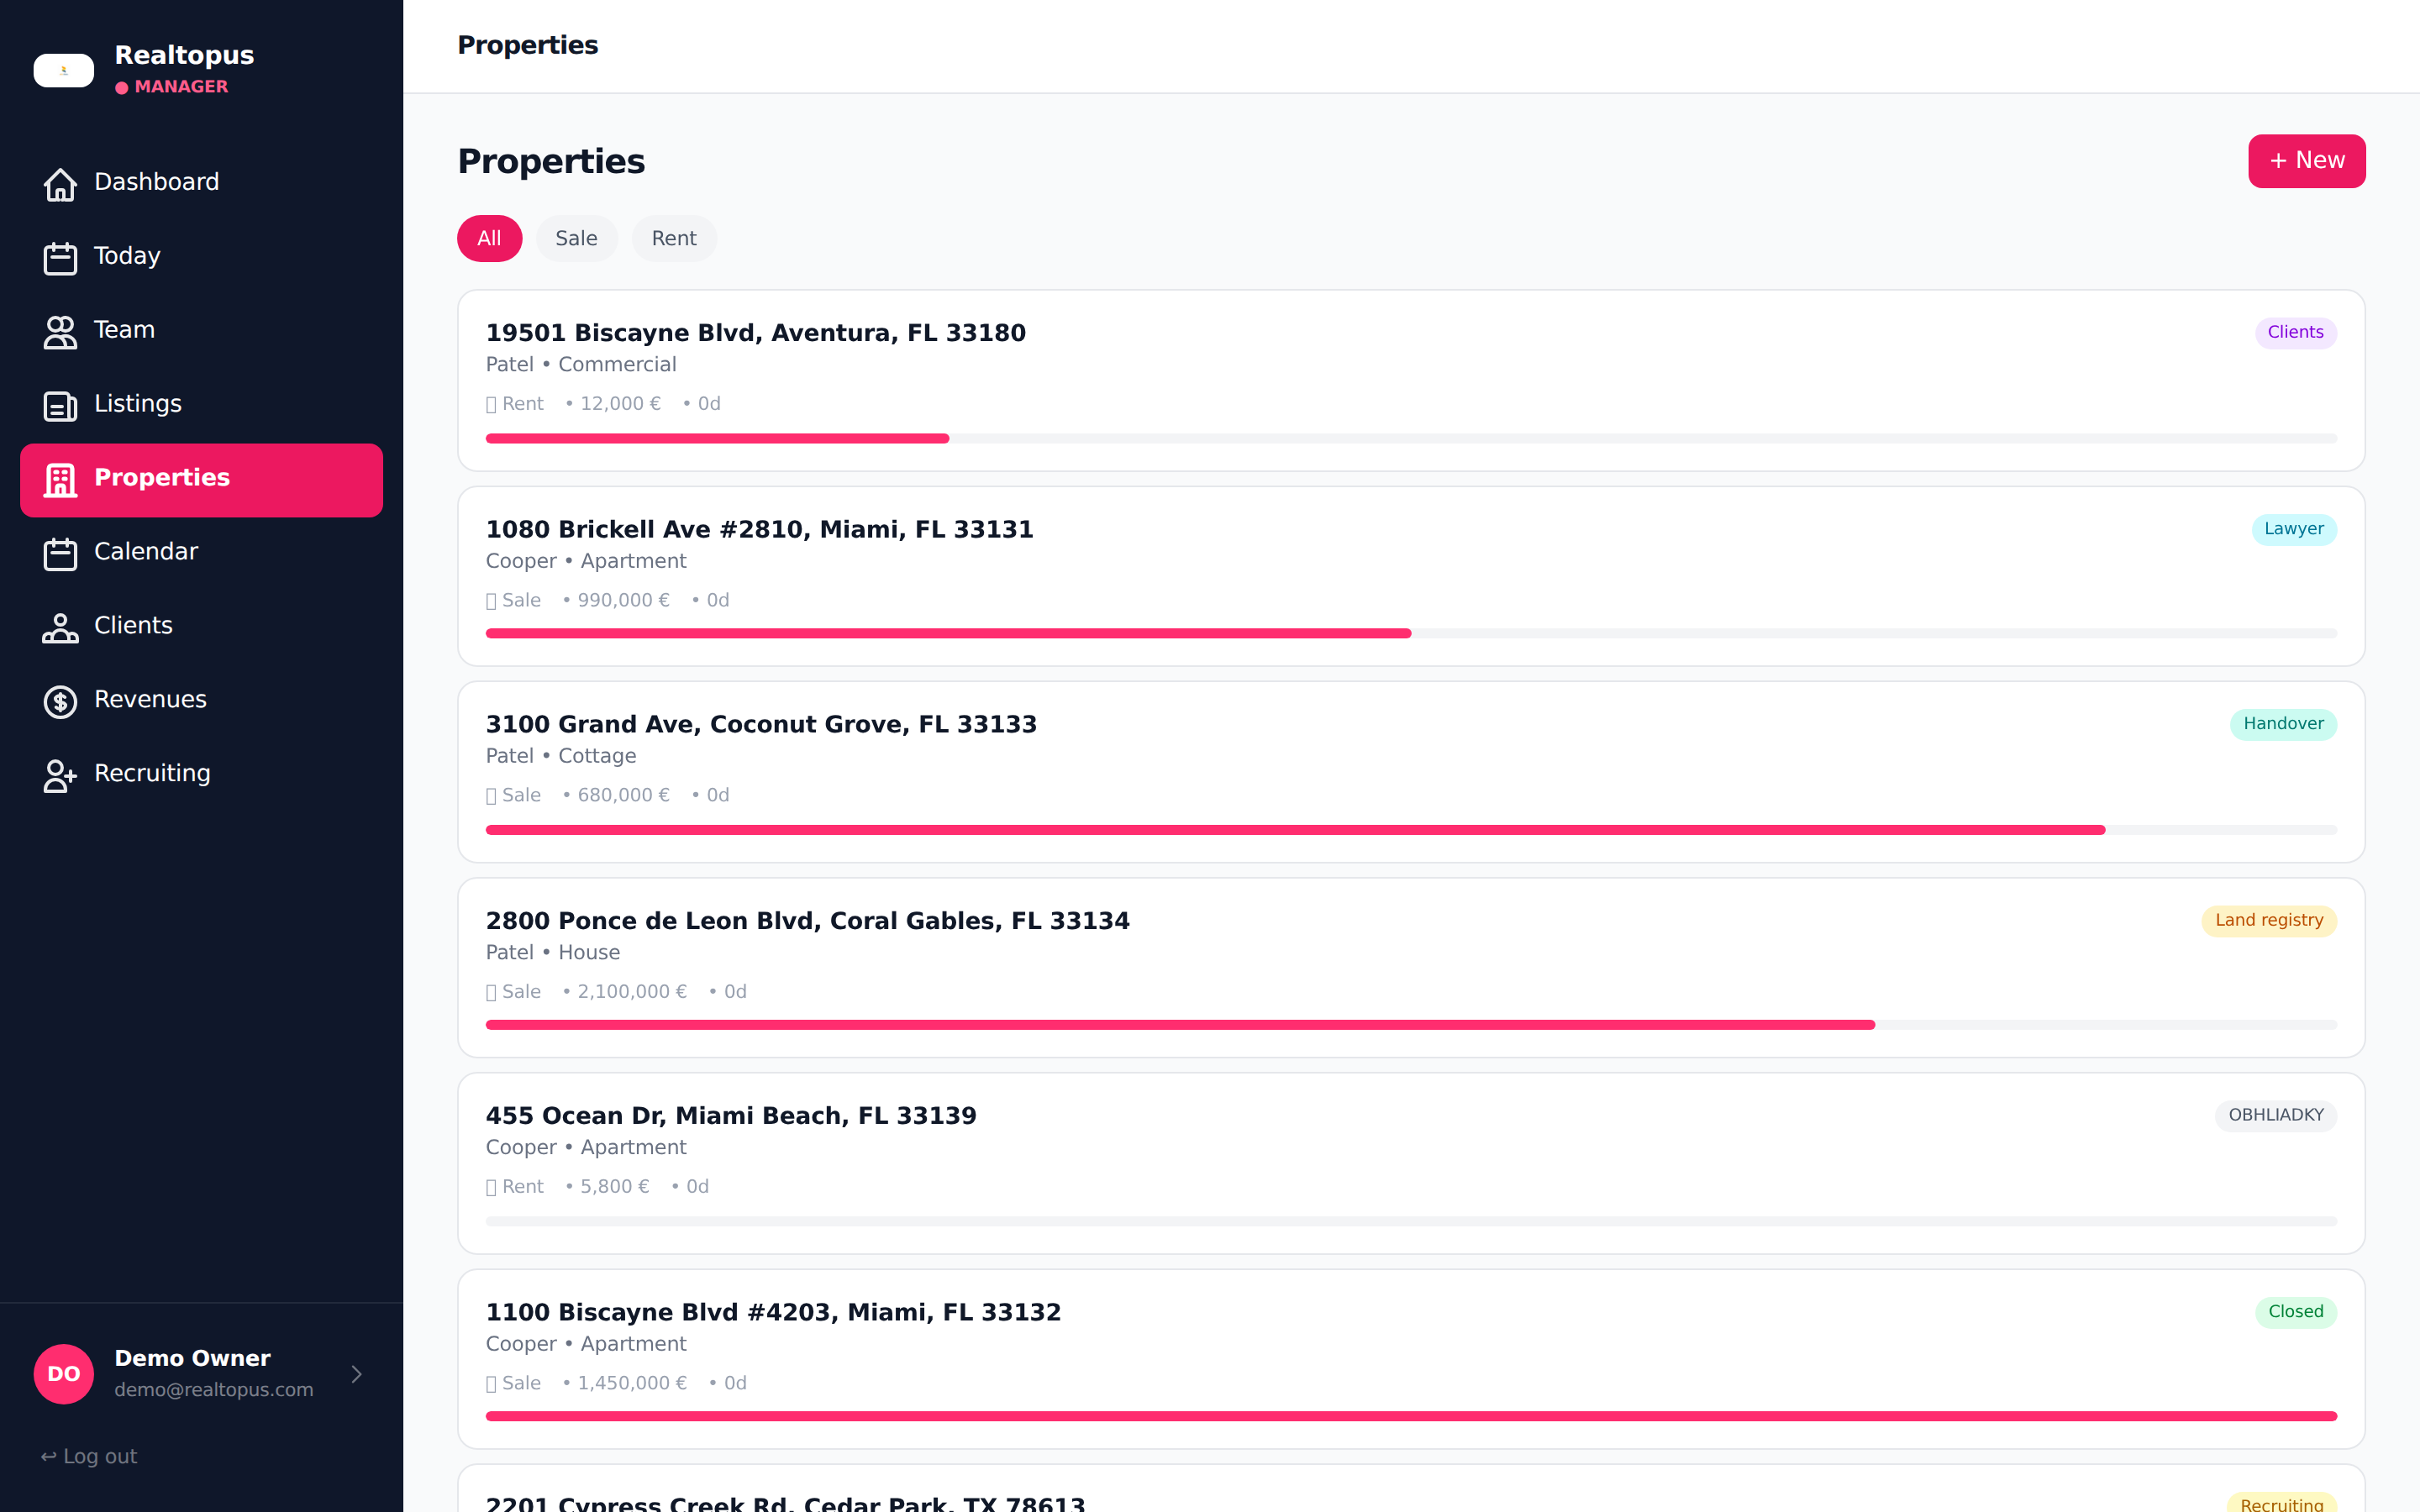Image resolution: width=2420 pixels, height=1512 pixels.
Task: Click the Log out link
Action: pyautogui.click(x=89, y=1456)
